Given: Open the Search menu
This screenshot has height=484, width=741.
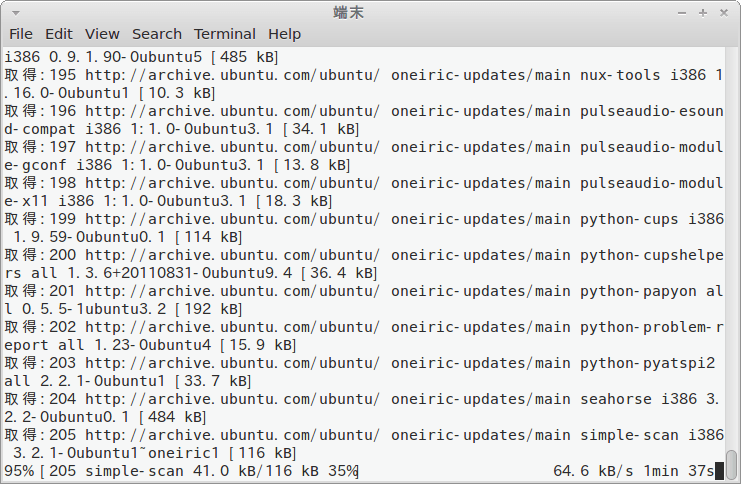Looking at the screenshot, I should (x=156, y=34).
